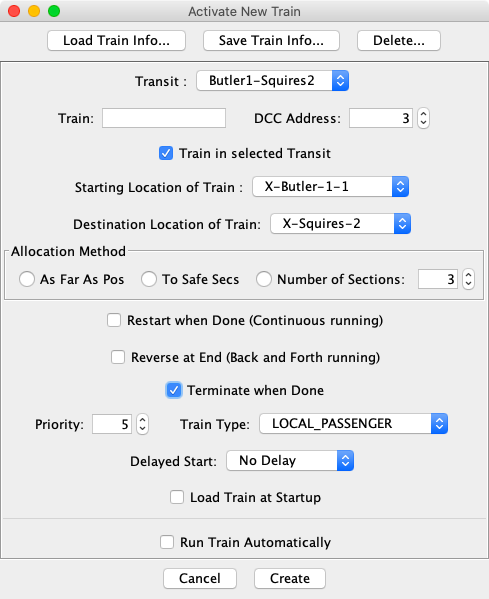This screenshot has width=489, height=599.
Task: Open the Destination Location of Train dropdown
Action: click(x=340, y=223)
